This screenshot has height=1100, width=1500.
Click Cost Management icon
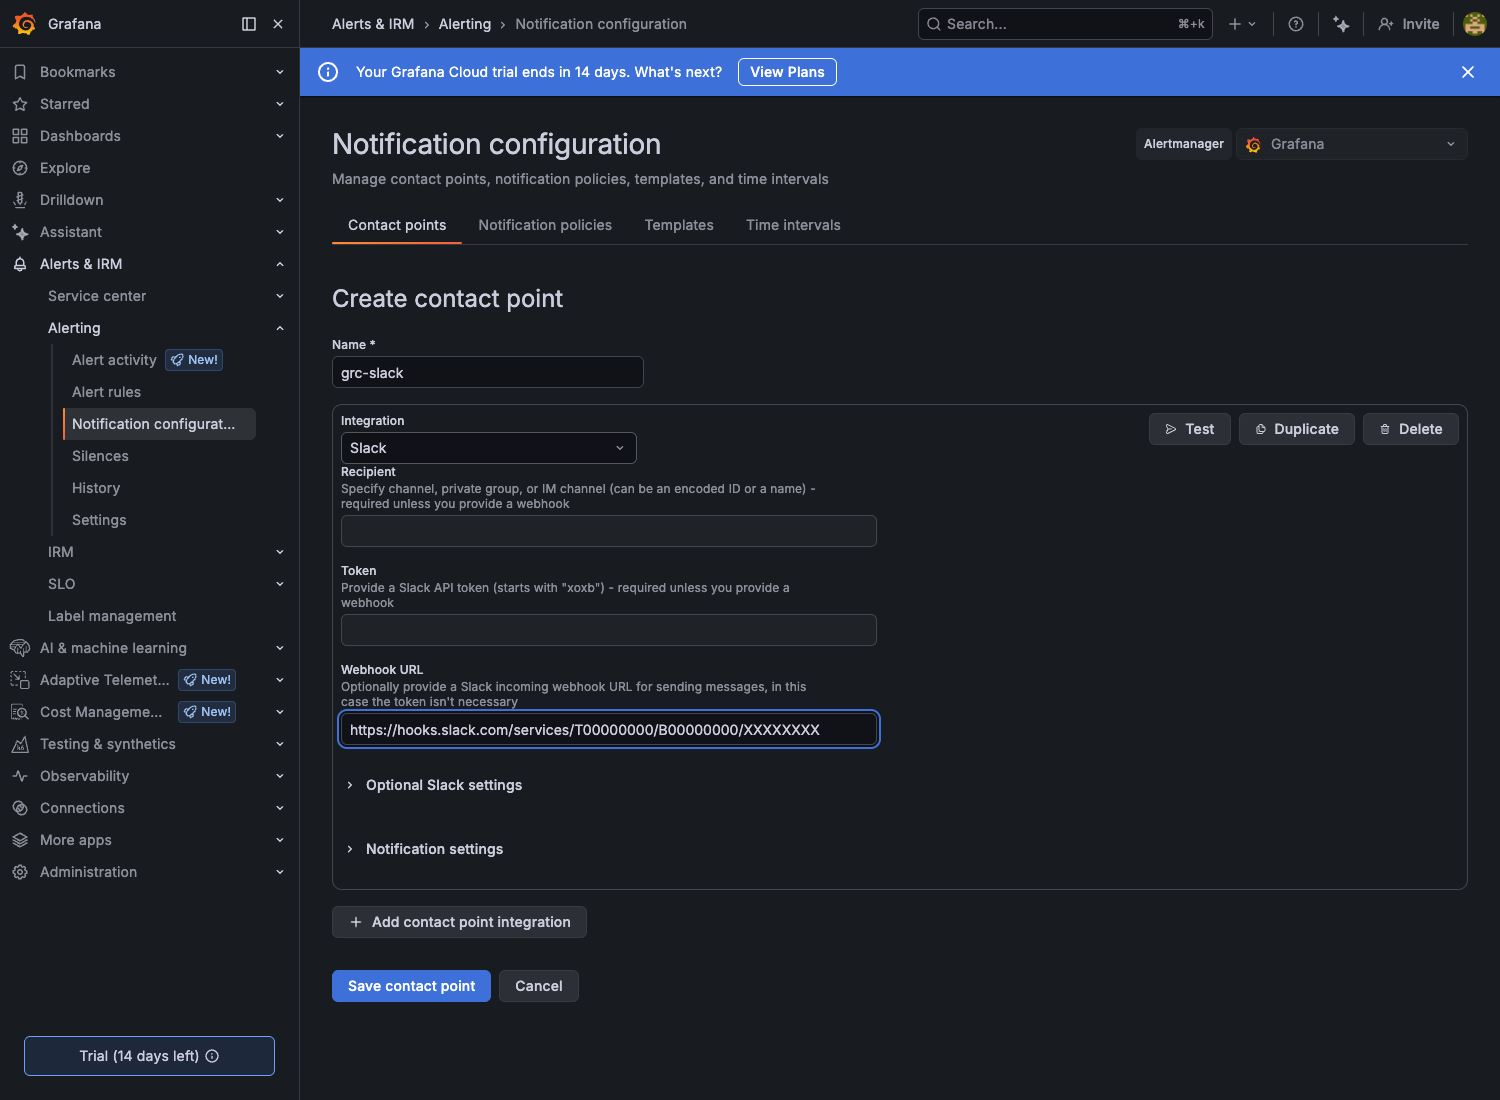tap(20, 712)
